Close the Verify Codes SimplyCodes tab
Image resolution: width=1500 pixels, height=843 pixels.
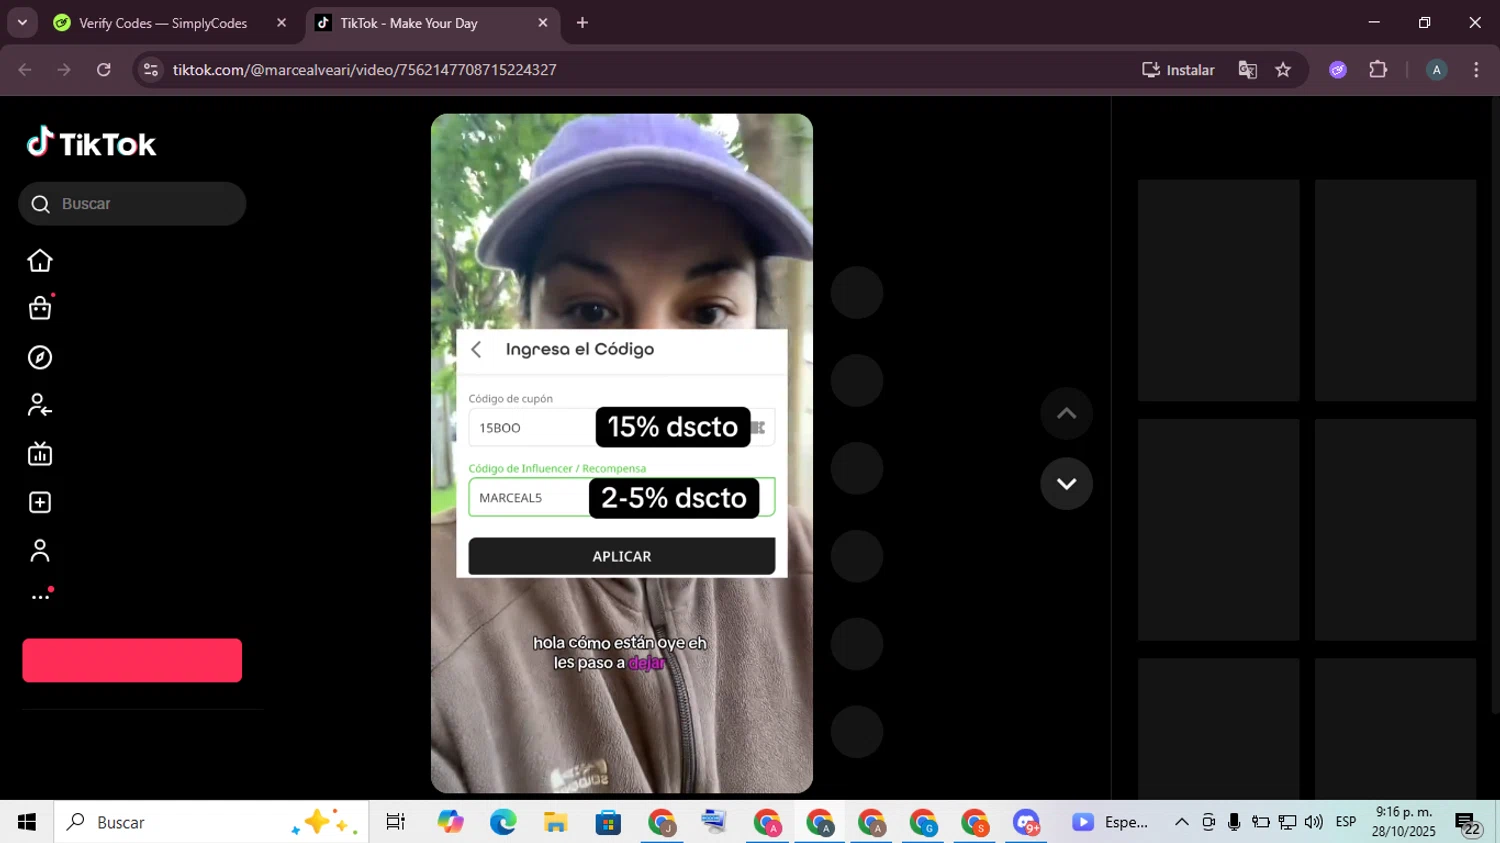(x=281, y=23)
